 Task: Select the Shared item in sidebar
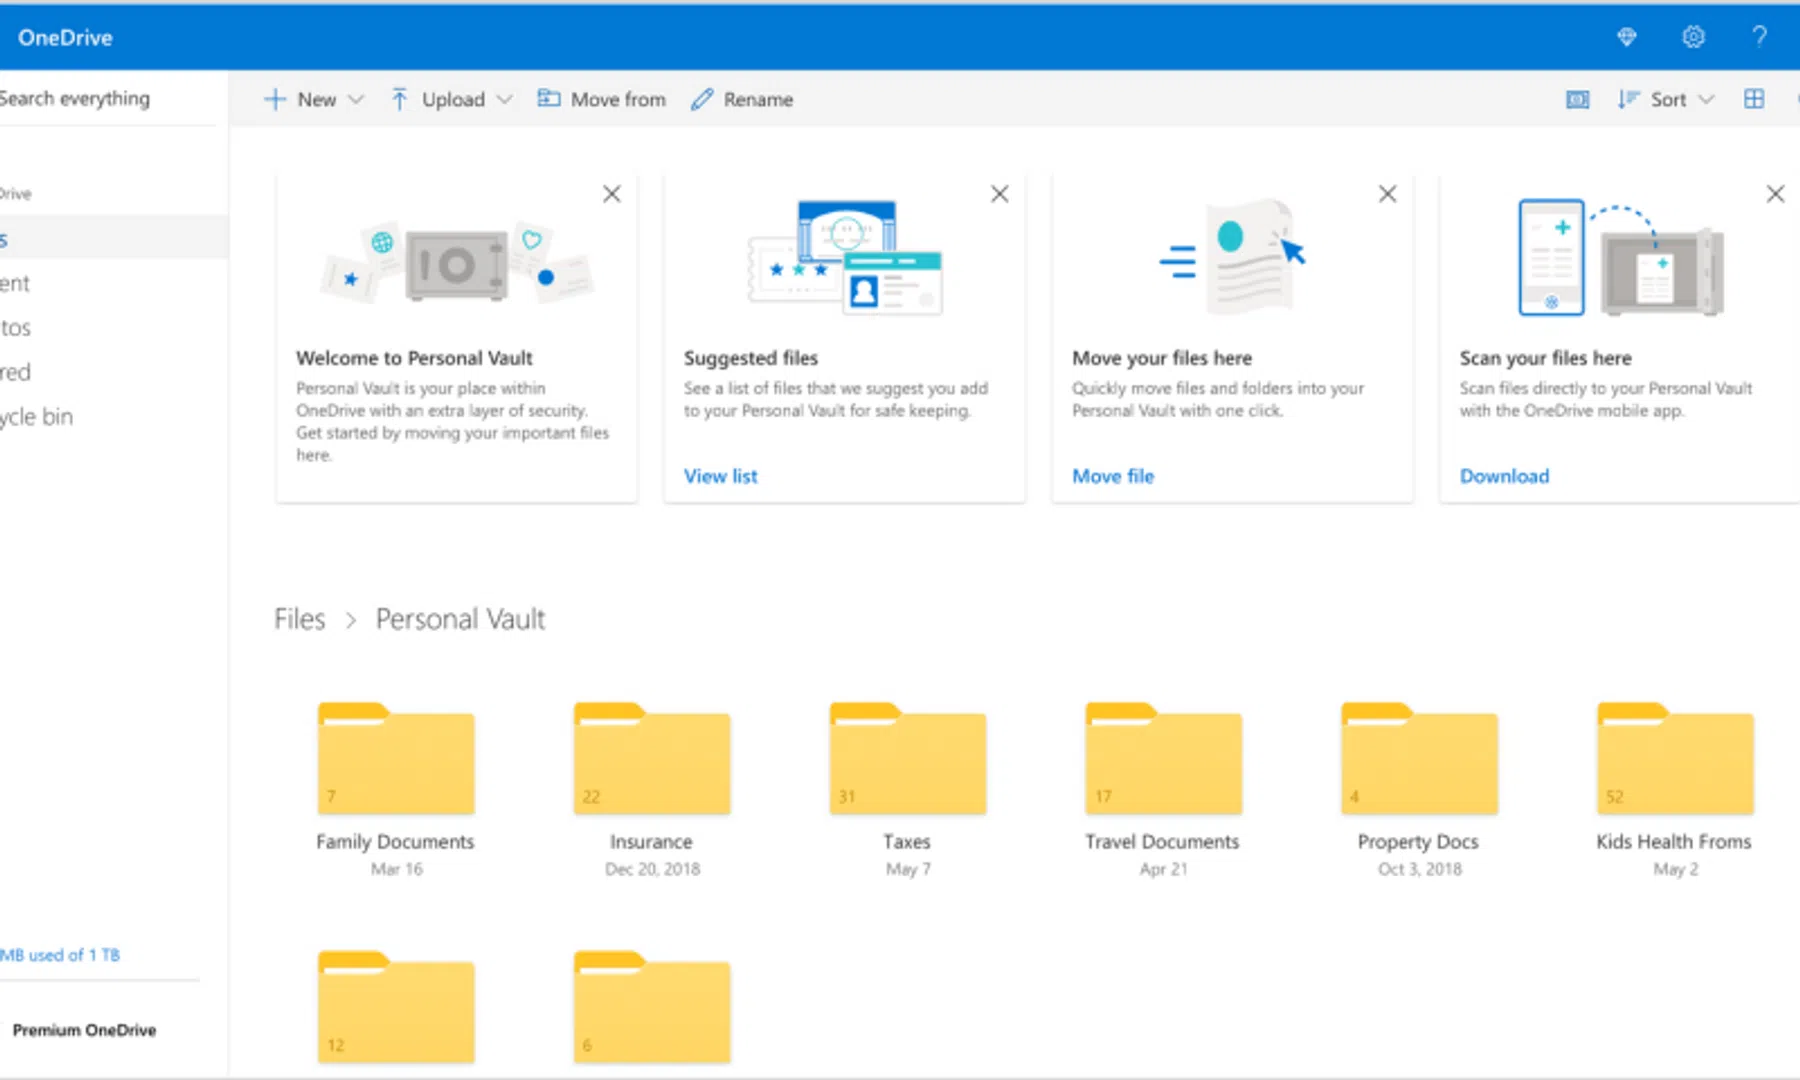[x=114, y=372]
